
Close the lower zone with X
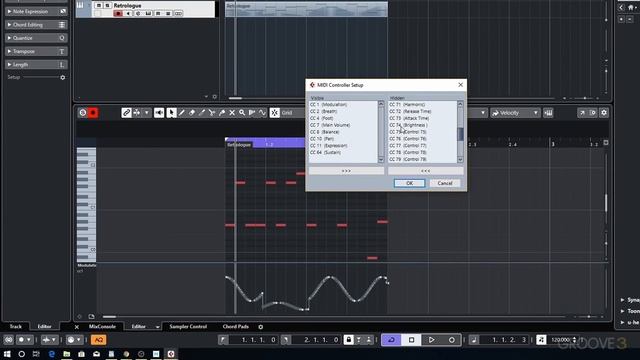[77, 327]
